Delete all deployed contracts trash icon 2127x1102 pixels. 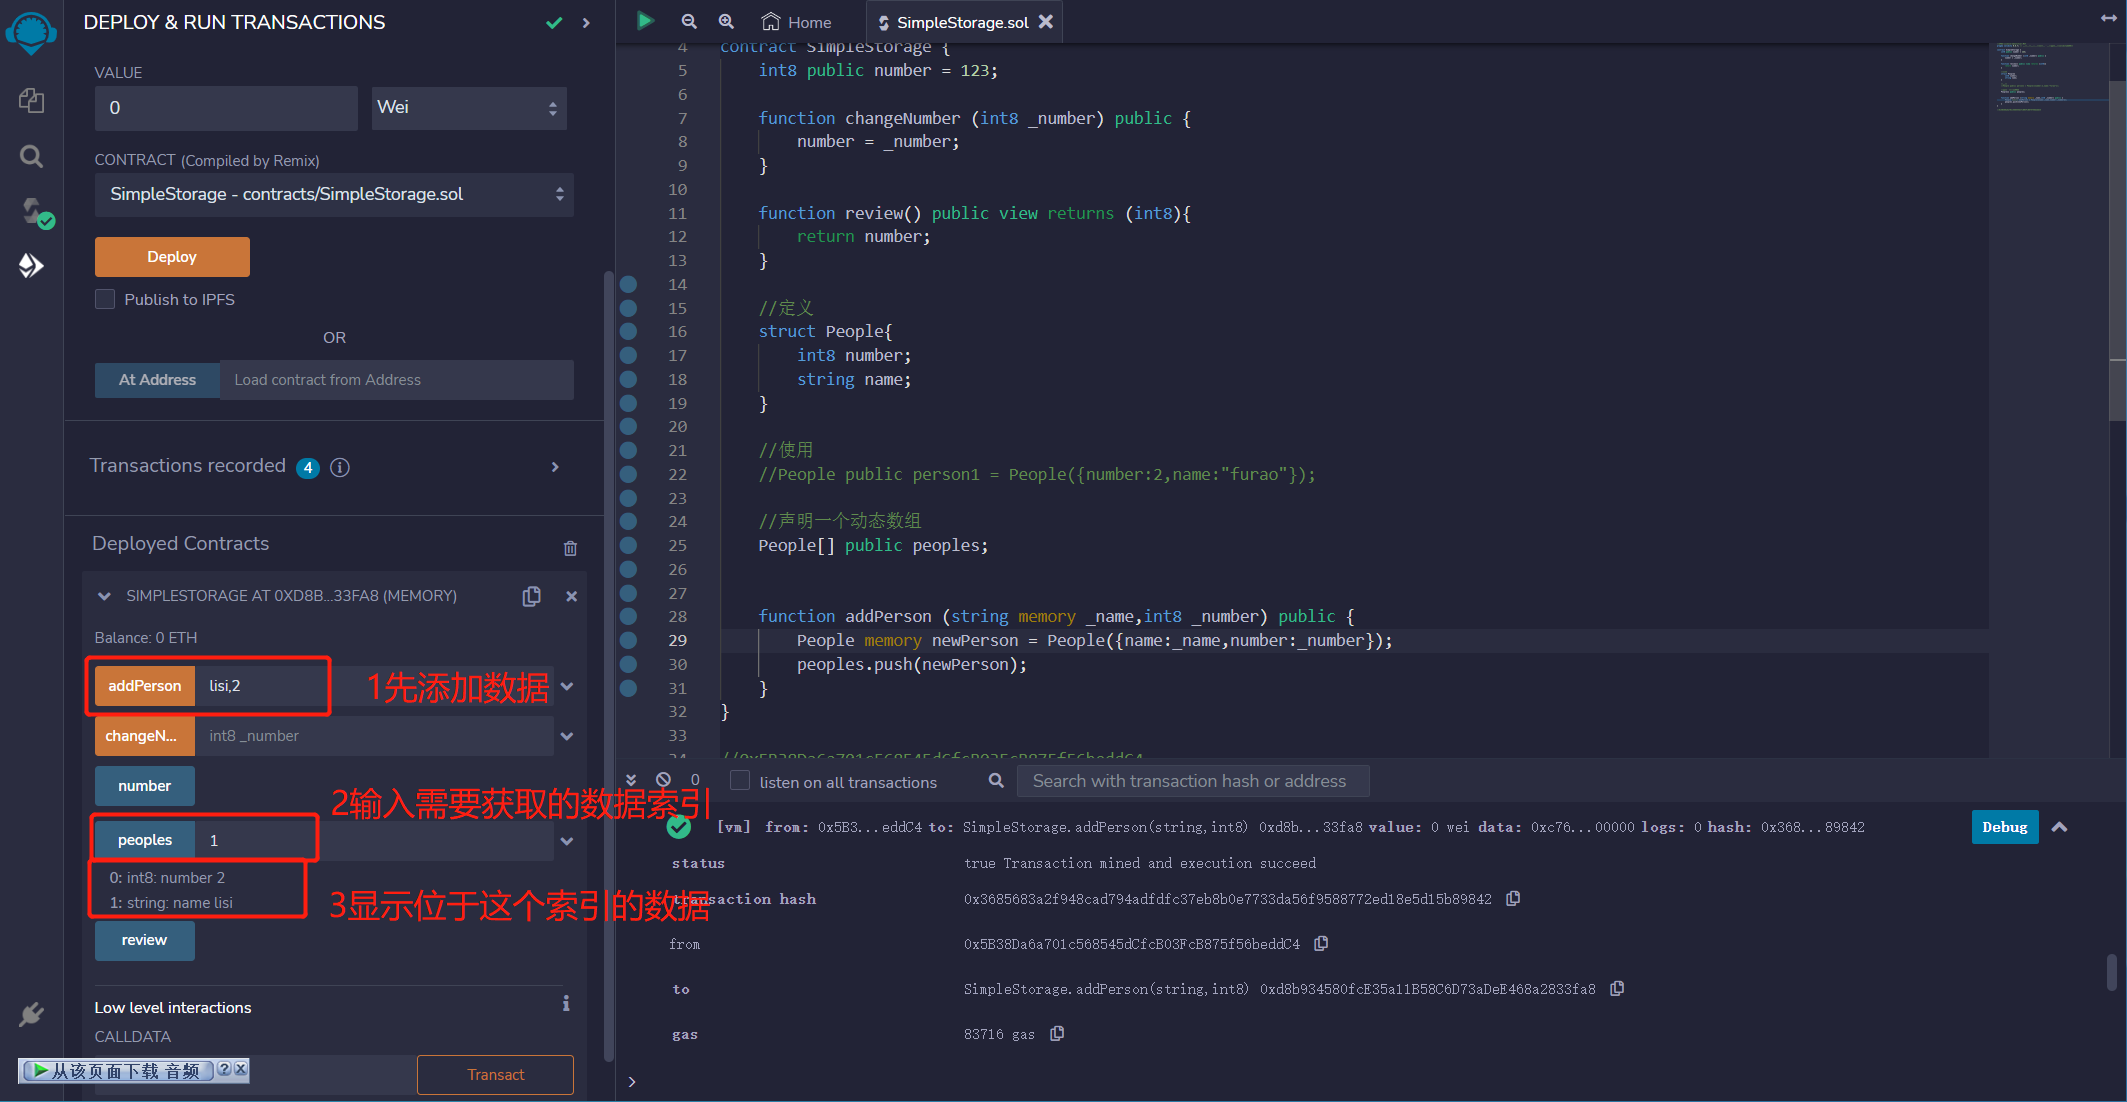[x=570, y=548]
